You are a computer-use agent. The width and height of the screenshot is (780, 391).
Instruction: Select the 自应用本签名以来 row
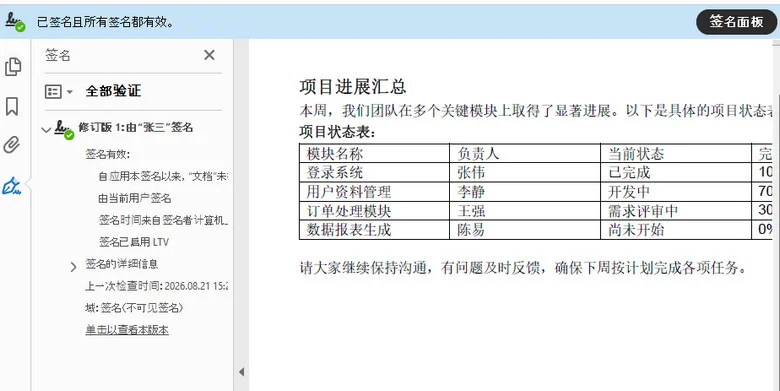(163, 176)
